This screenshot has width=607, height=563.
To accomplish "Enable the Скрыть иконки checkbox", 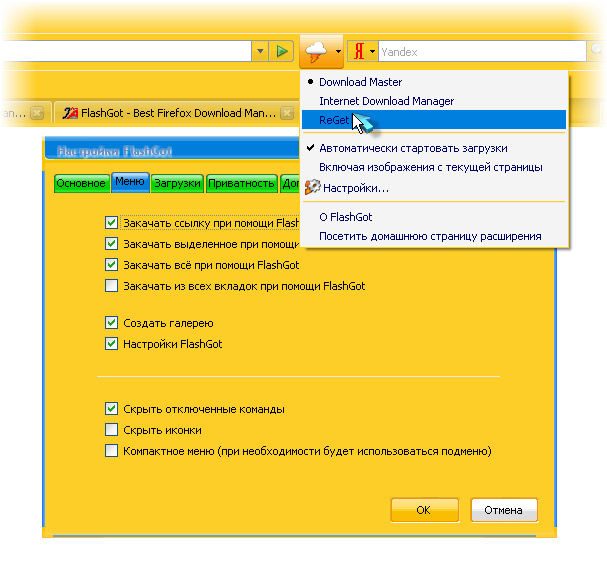I will 111,429.
